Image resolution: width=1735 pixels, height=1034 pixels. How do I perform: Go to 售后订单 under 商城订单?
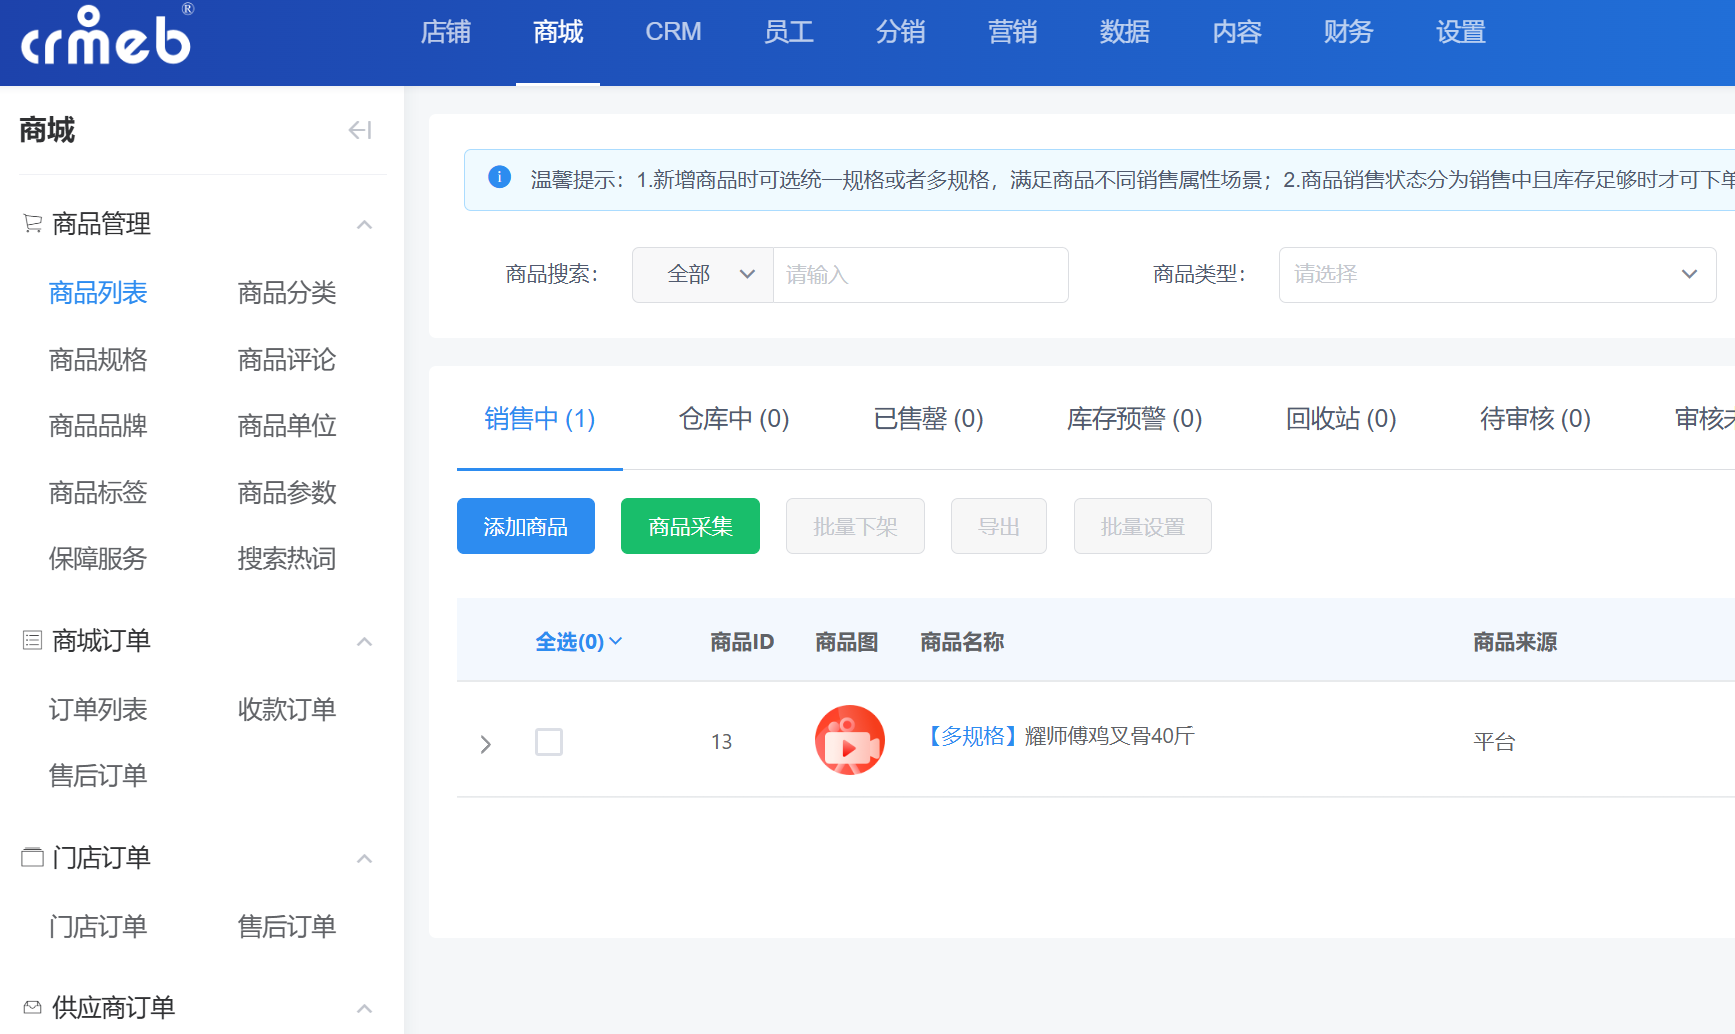tap(98, 776)
